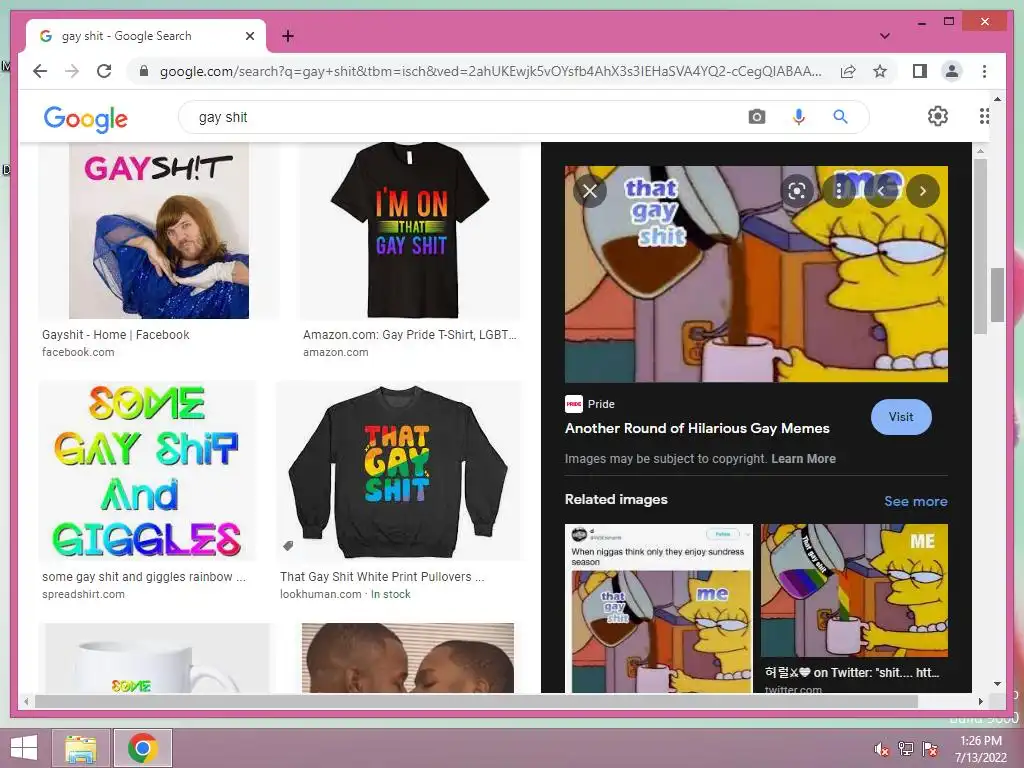1024x768 pixels.
Task: Open File Explorer from taskbar
Action: pos(80,748)
